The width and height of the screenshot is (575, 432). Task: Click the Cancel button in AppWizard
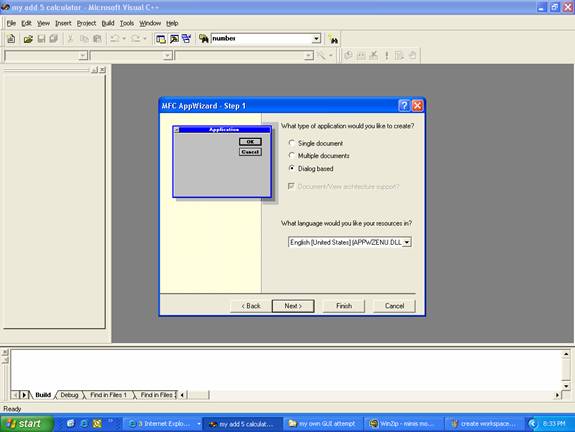pyautogui.click(x=394, y=306)
